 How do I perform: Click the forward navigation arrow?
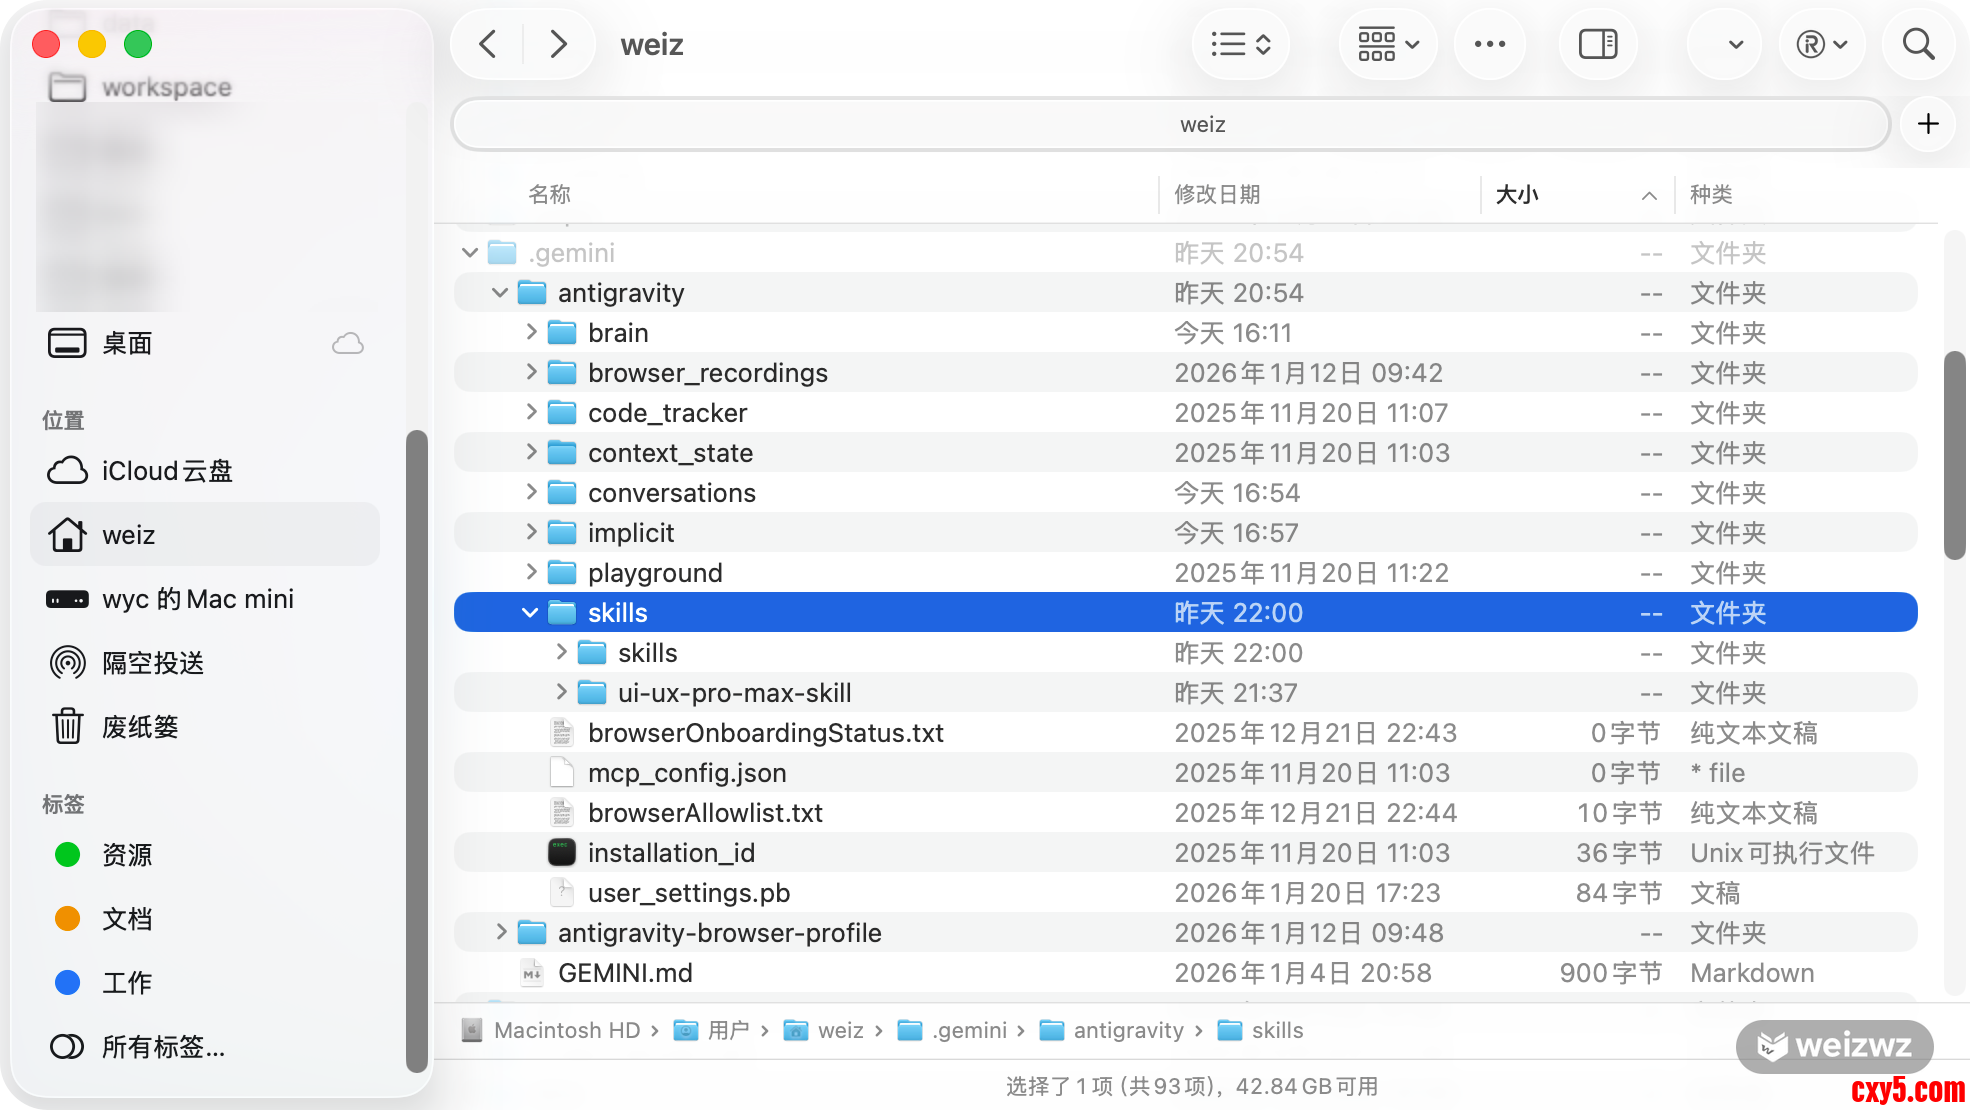(x=558, y=44)
